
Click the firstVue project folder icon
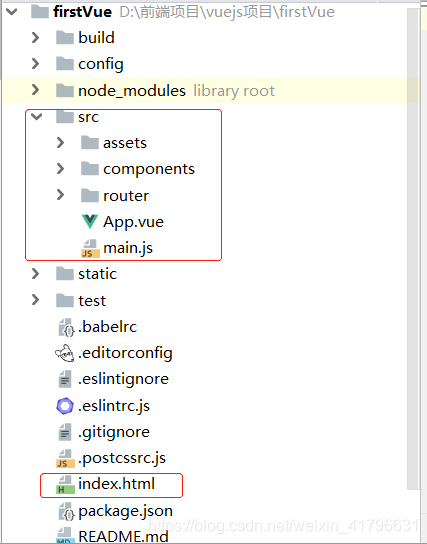coord(40,12)
